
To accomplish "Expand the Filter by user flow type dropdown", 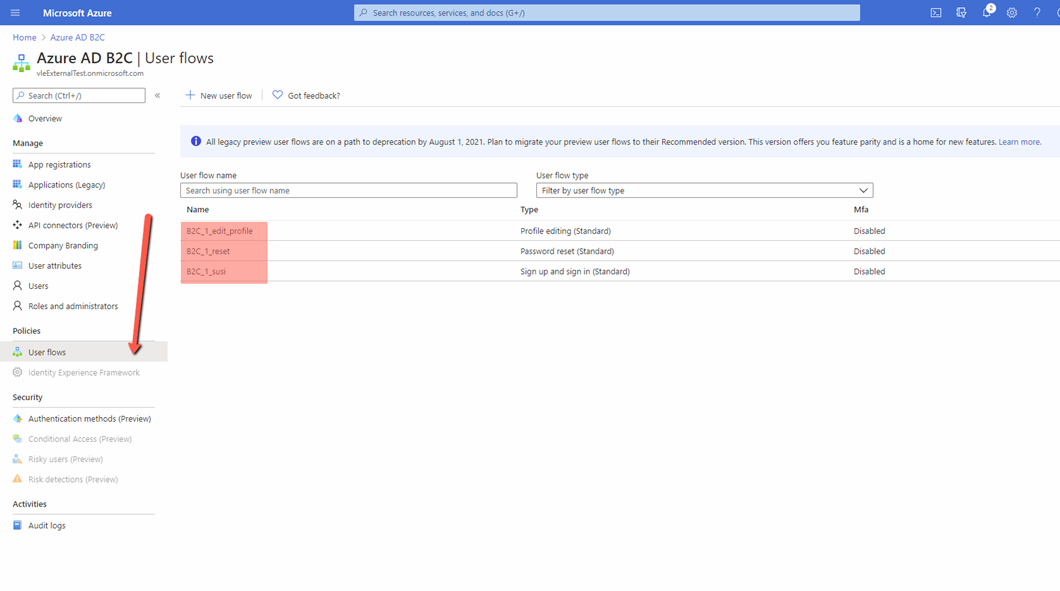I will pyautogui.click(x=704, y=190).
